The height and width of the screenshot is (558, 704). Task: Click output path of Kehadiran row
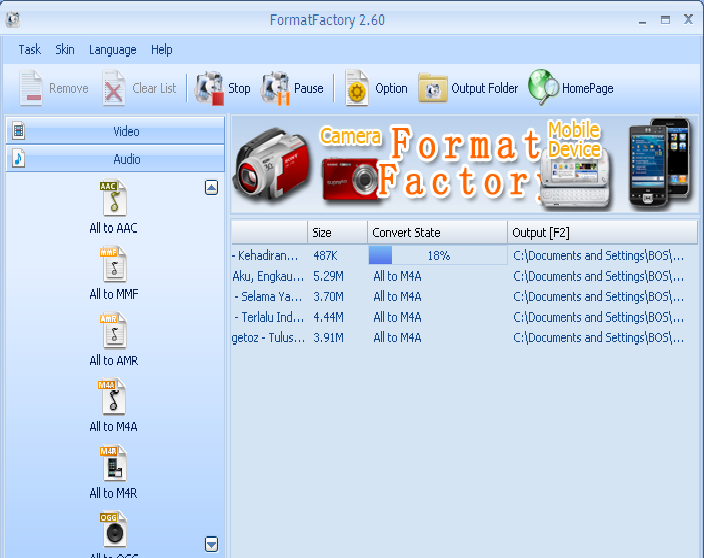pos(598,255)
